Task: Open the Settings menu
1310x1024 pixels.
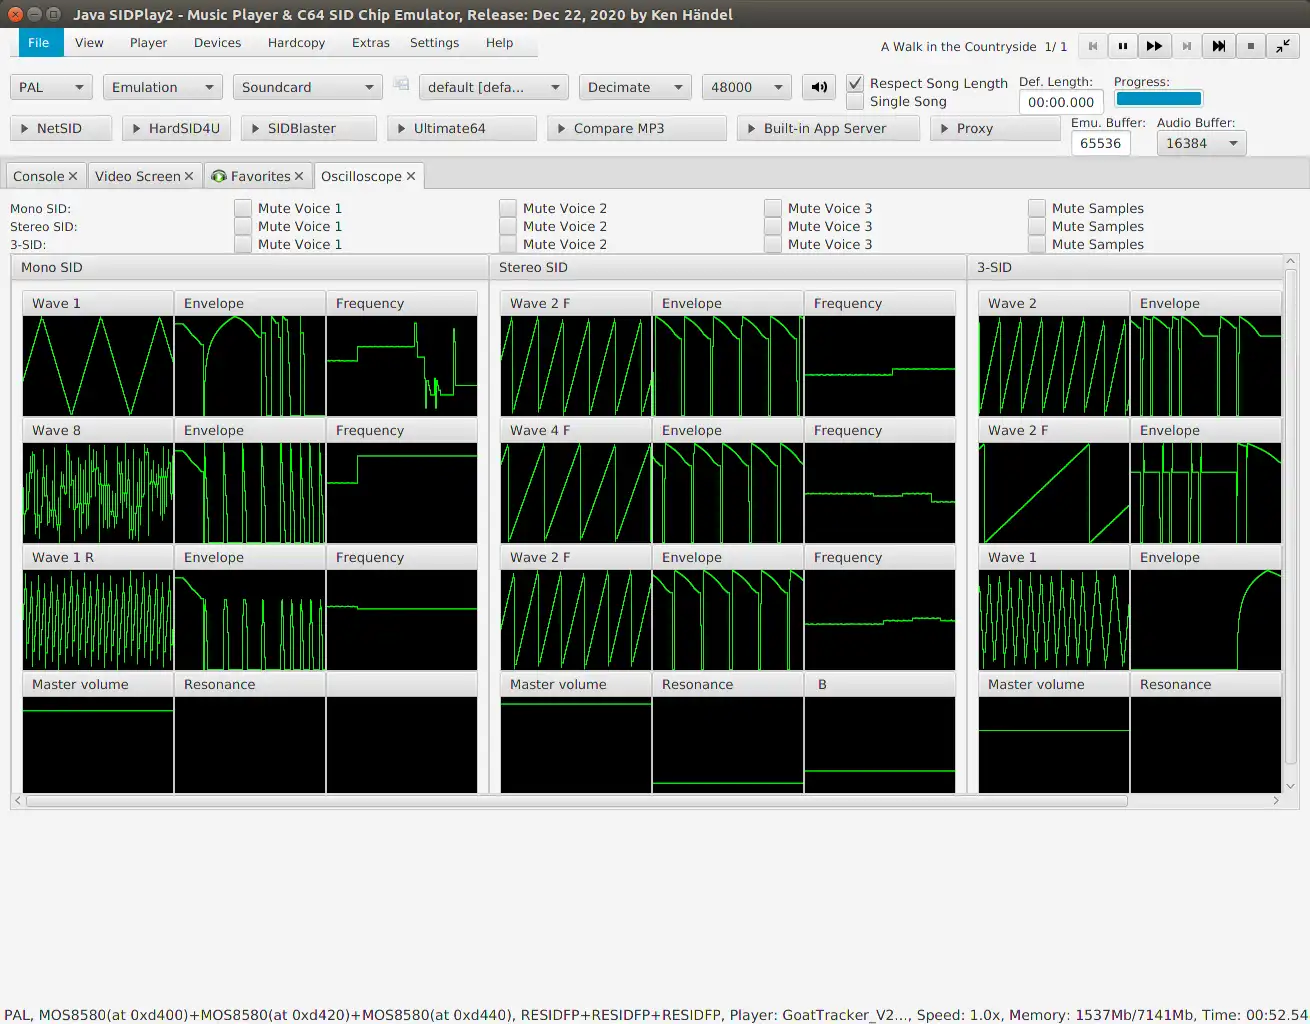Action: click(x=434, y=43)
